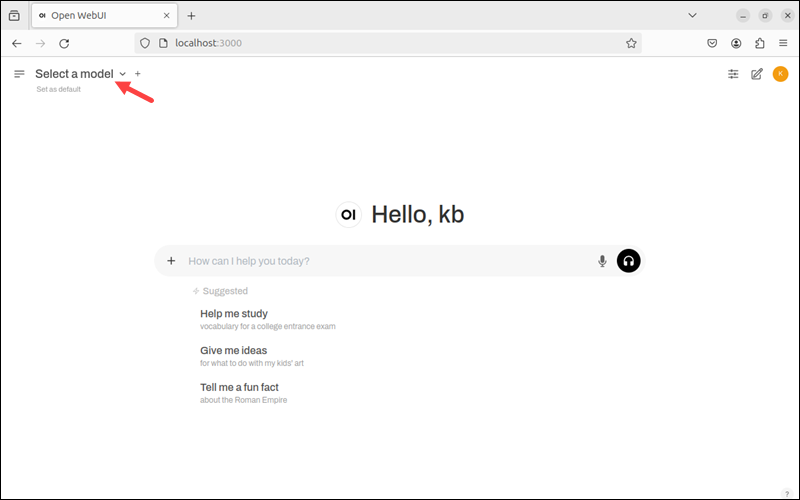
Task: Open the Pocket save icon
Action: pos(712,43)
